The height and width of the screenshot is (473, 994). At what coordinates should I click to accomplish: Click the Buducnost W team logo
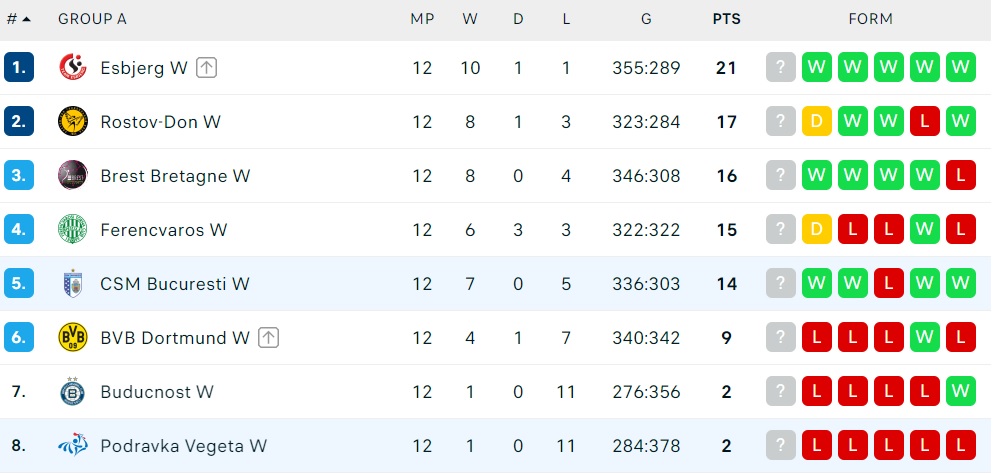click(73, 392)
